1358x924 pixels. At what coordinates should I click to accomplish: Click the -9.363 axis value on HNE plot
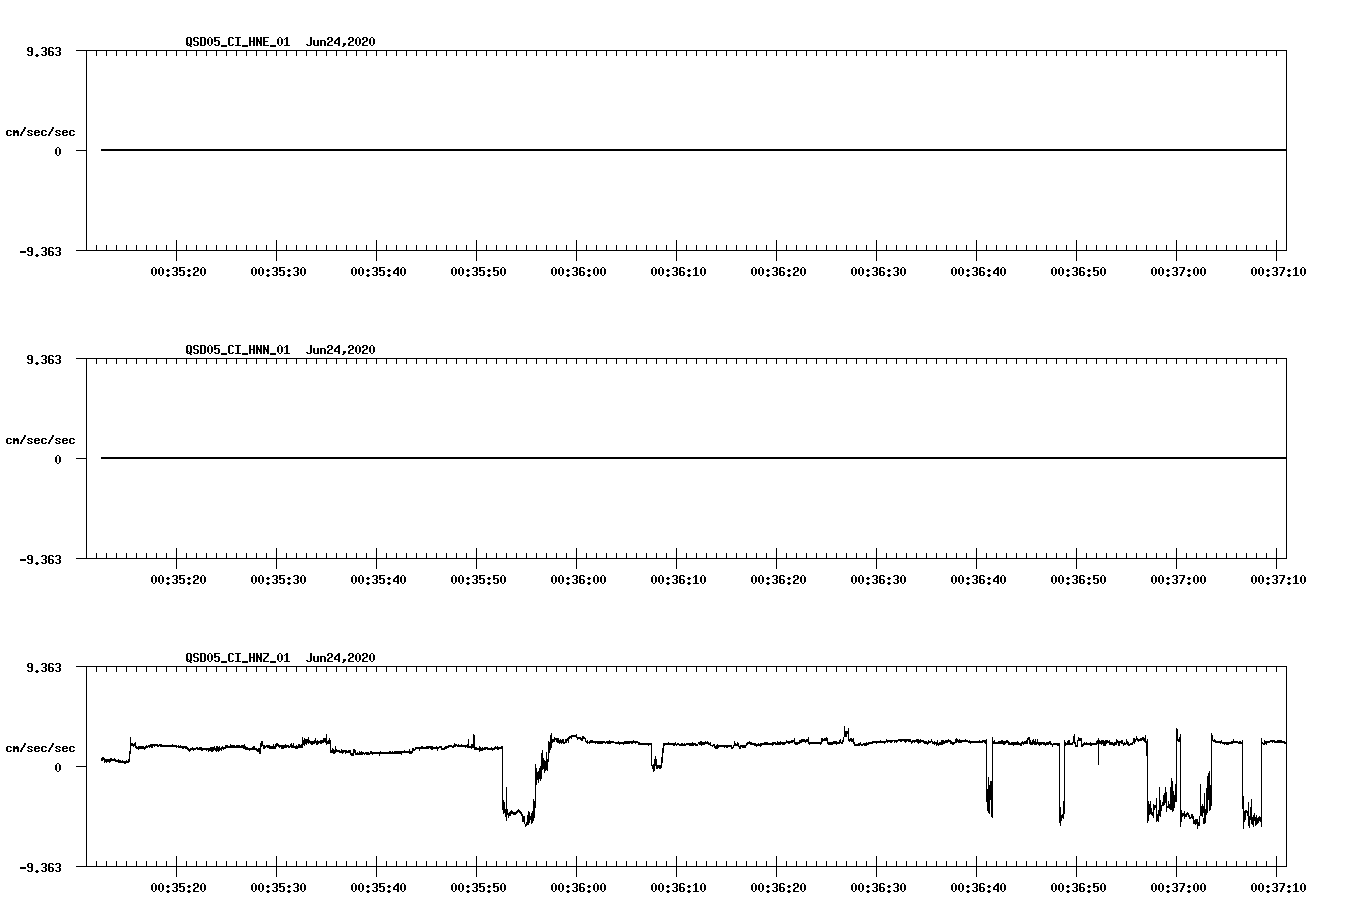point(40,251)
